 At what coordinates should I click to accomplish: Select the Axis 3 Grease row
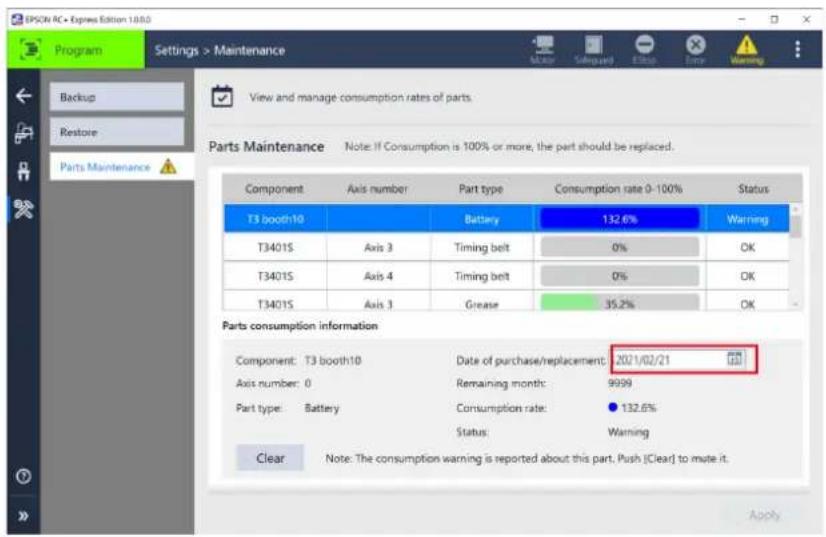[x=506, y=301]
